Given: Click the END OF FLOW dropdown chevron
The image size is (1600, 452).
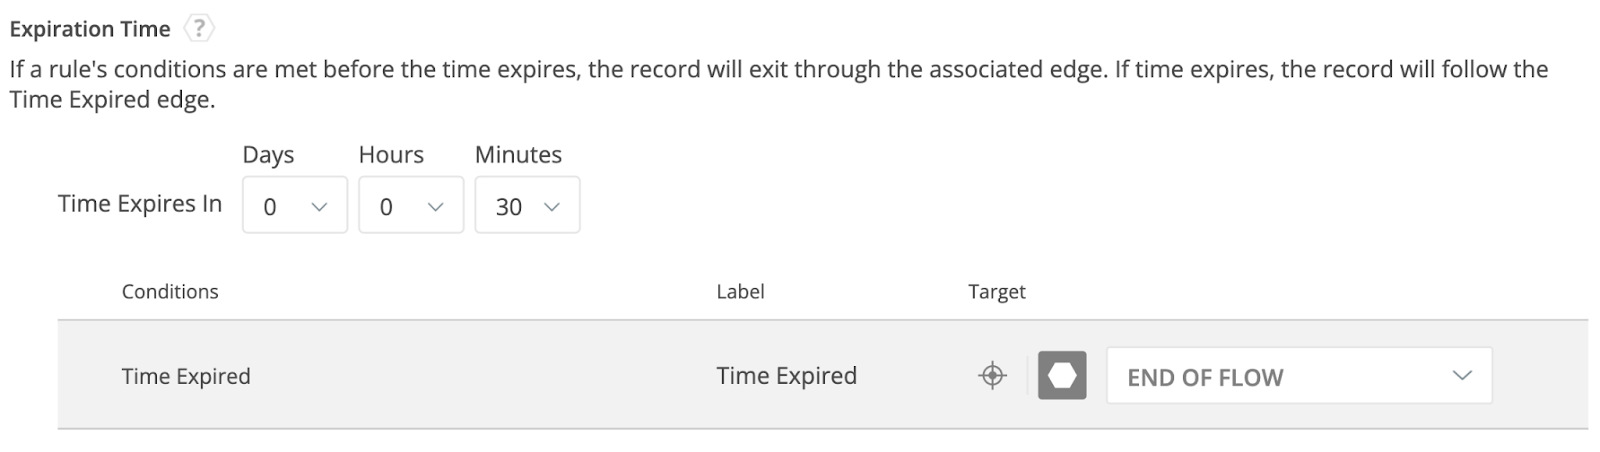Looking at the screenshot, I should (1462, 376).
